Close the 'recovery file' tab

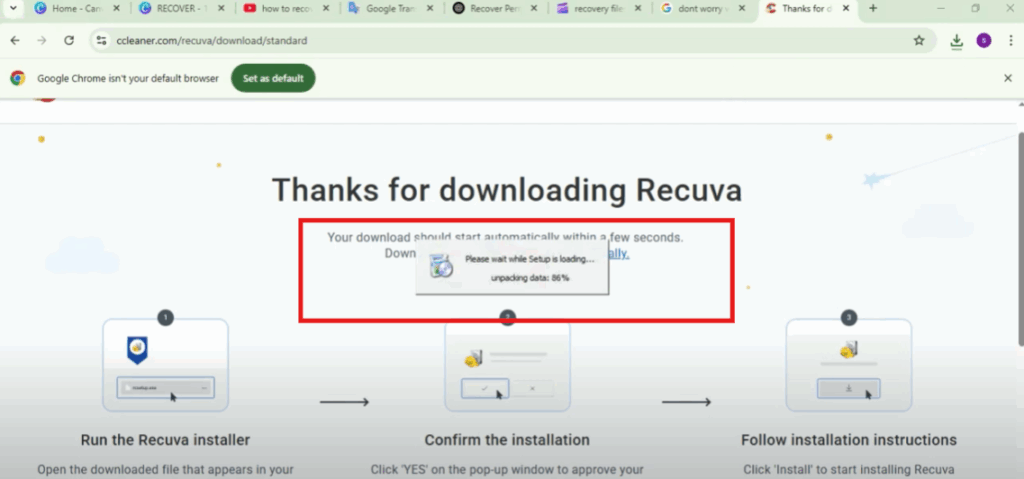[x=639, y=9]
